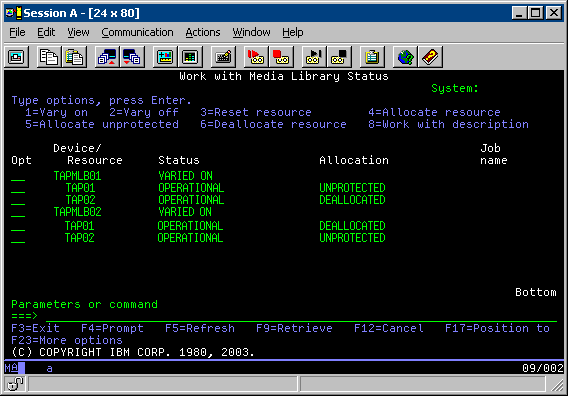Click the window resize grip corner
The width and height of the screenshot is (568, 396).
(556, 386)
